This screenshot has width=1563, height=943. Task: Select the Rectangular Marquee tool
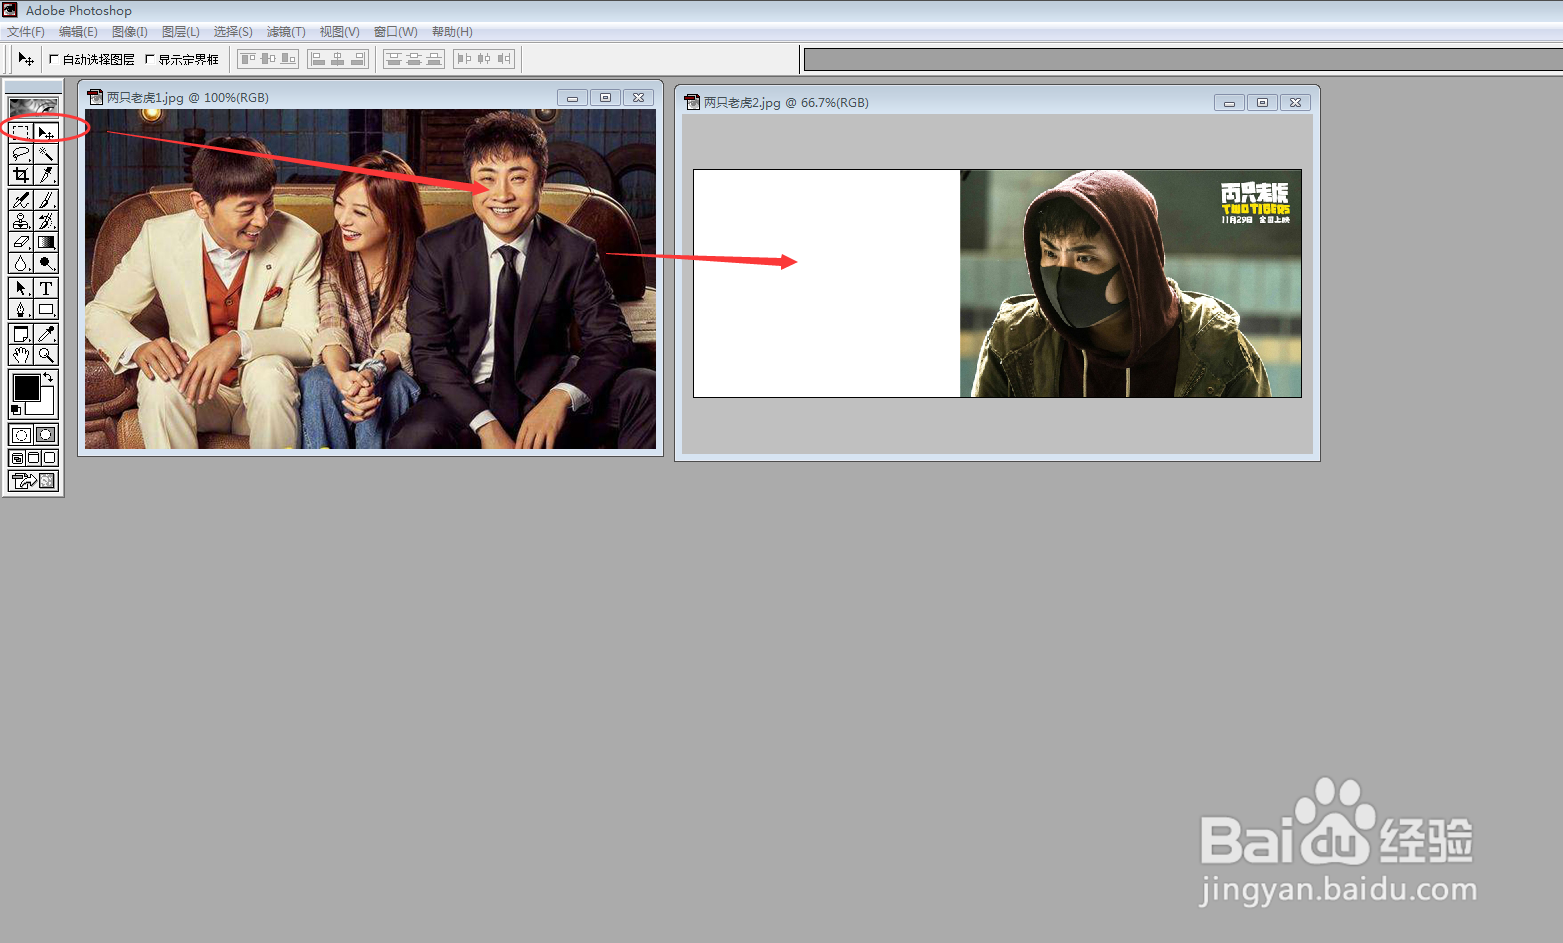point(21,132)
